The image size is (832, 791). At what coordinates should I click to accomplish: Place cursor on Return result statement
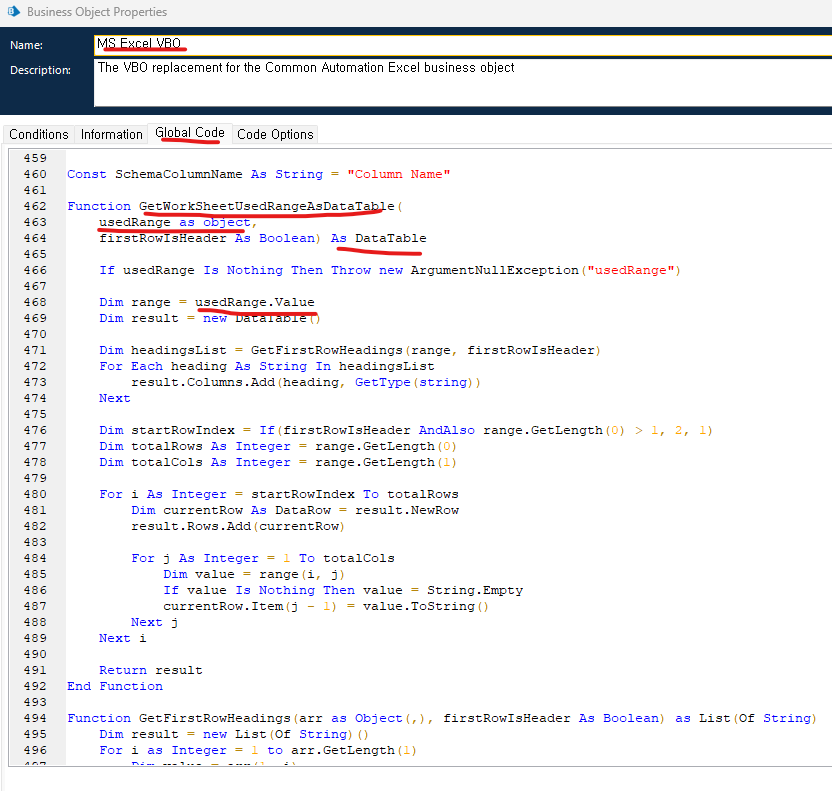(x=150, y=670)
